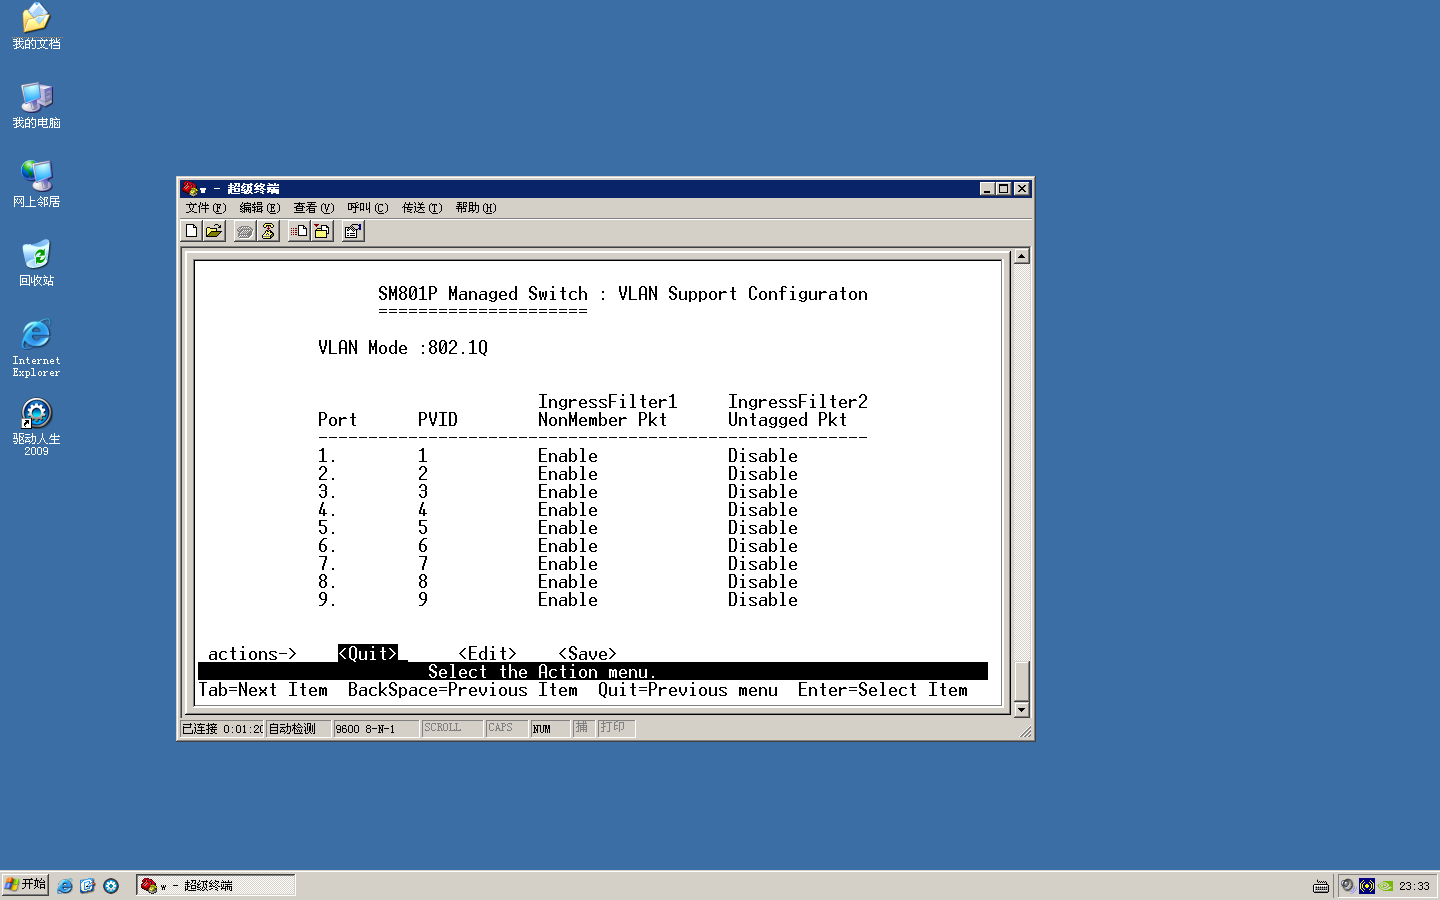1440x900 pixels.
Task: Open the 呼叫(C) menu
Action: coord(368,208)
